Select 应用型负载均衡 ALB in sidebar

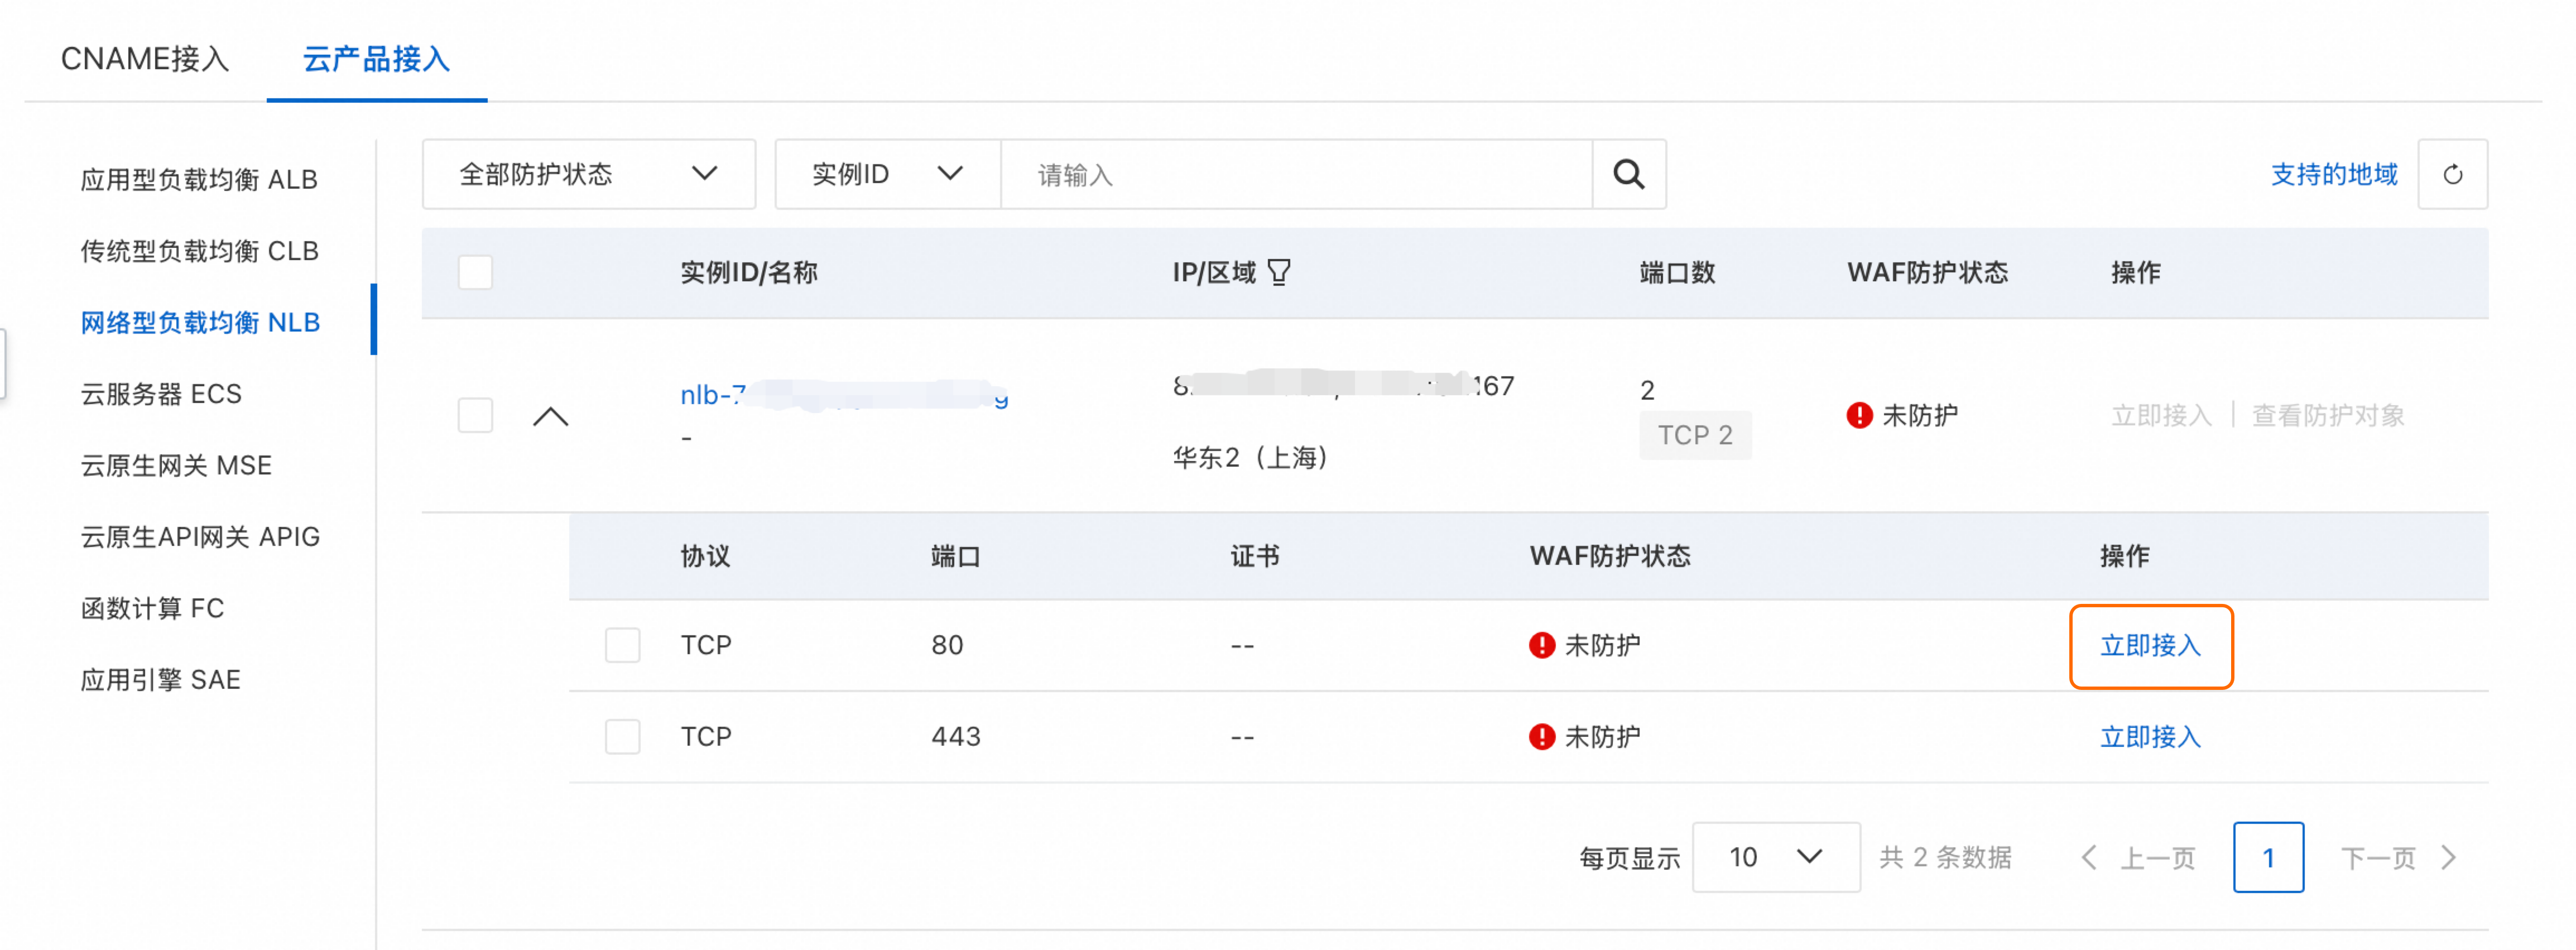pyautogui.click(x=199, y=180)
